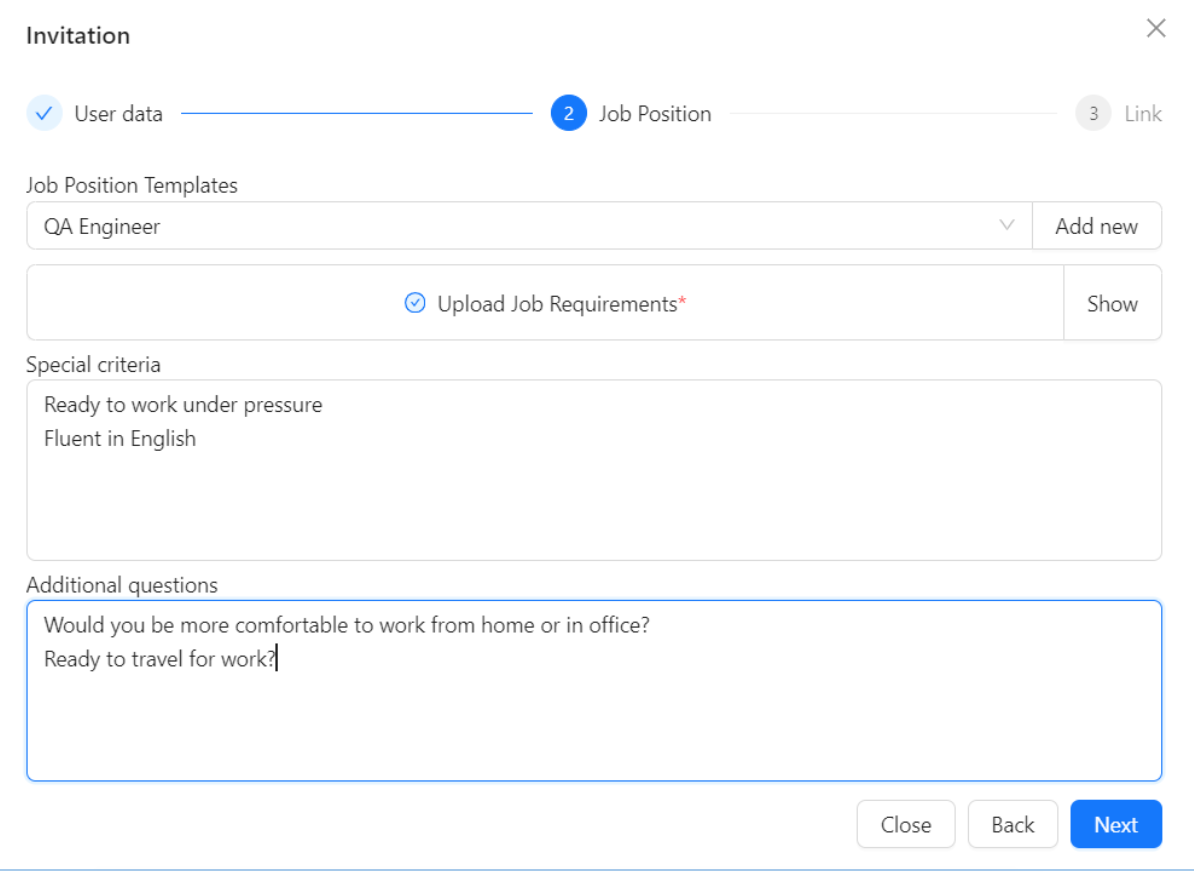
Task: Open the QA Engineer template dropdown
Action: pos(529,225)
